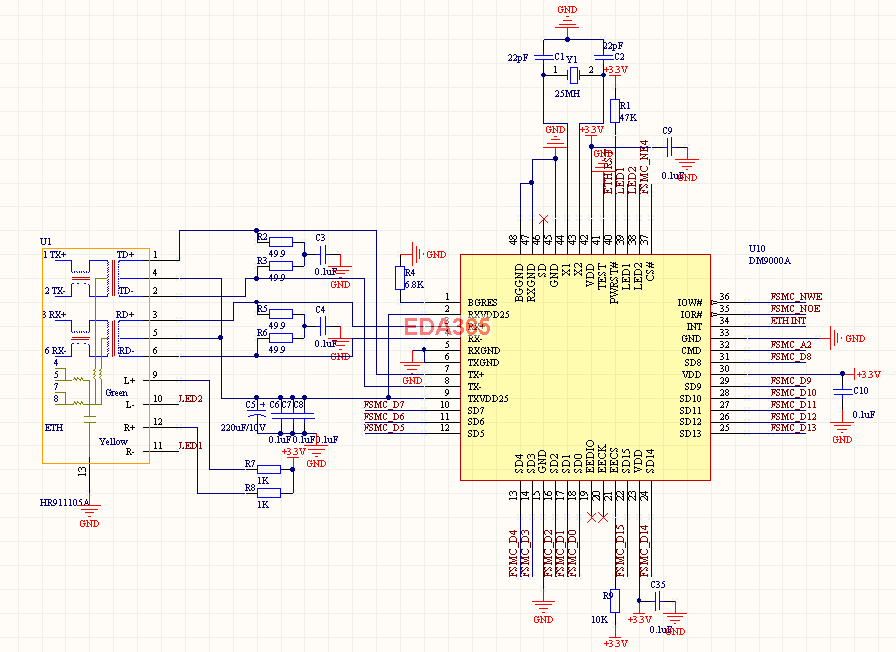The height and width of the screenshot is (652, 896).
Task: Click the DM9000A part name text
Action: 770,261
